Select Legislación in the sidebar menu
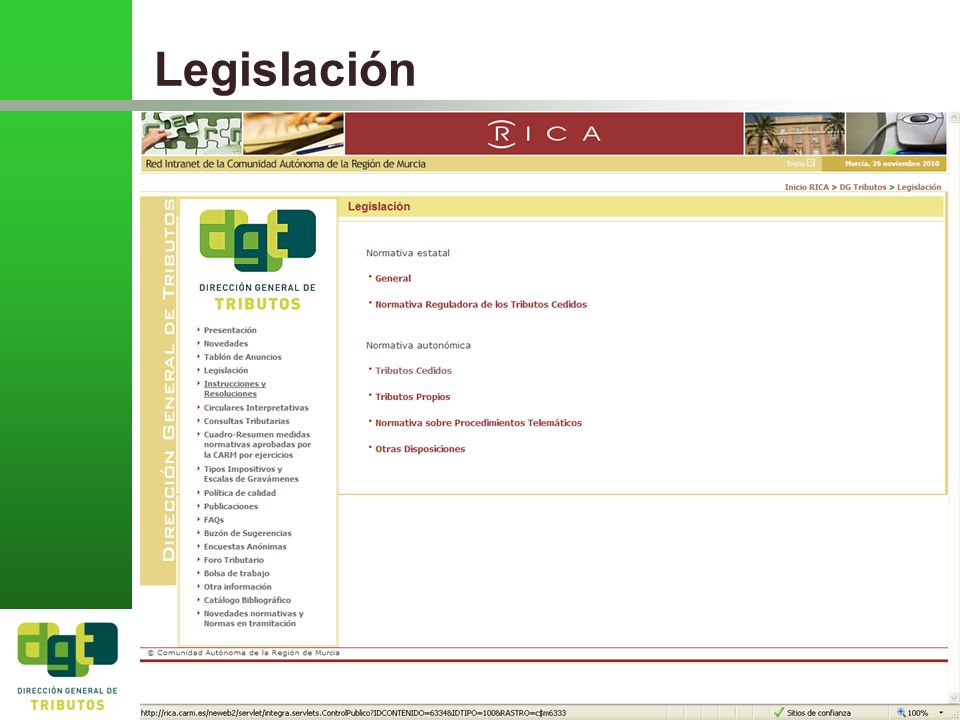The height and width of the screenshot is (720, 960). (226, 370)
